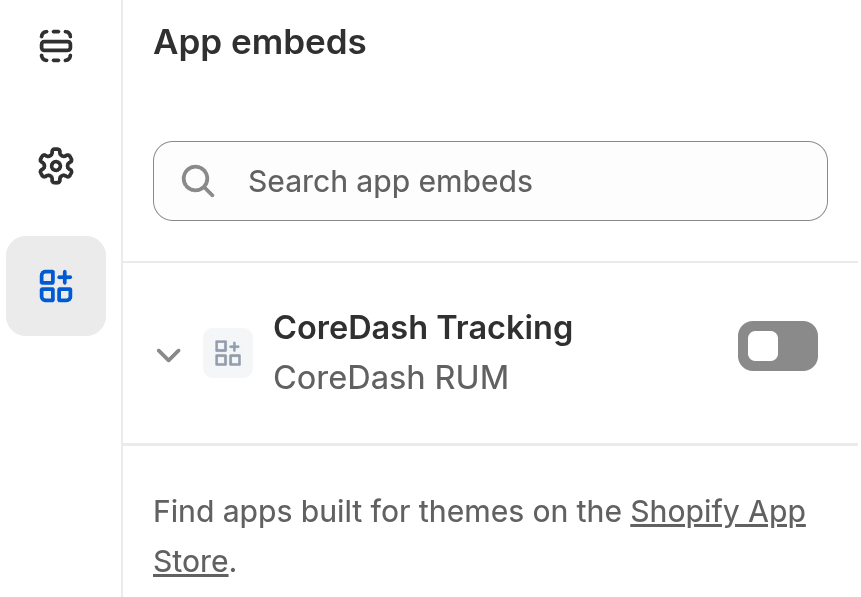861x597 pixels.
Task: Click the knob of the CoreDash toggle
Action: tap(763, 346)
